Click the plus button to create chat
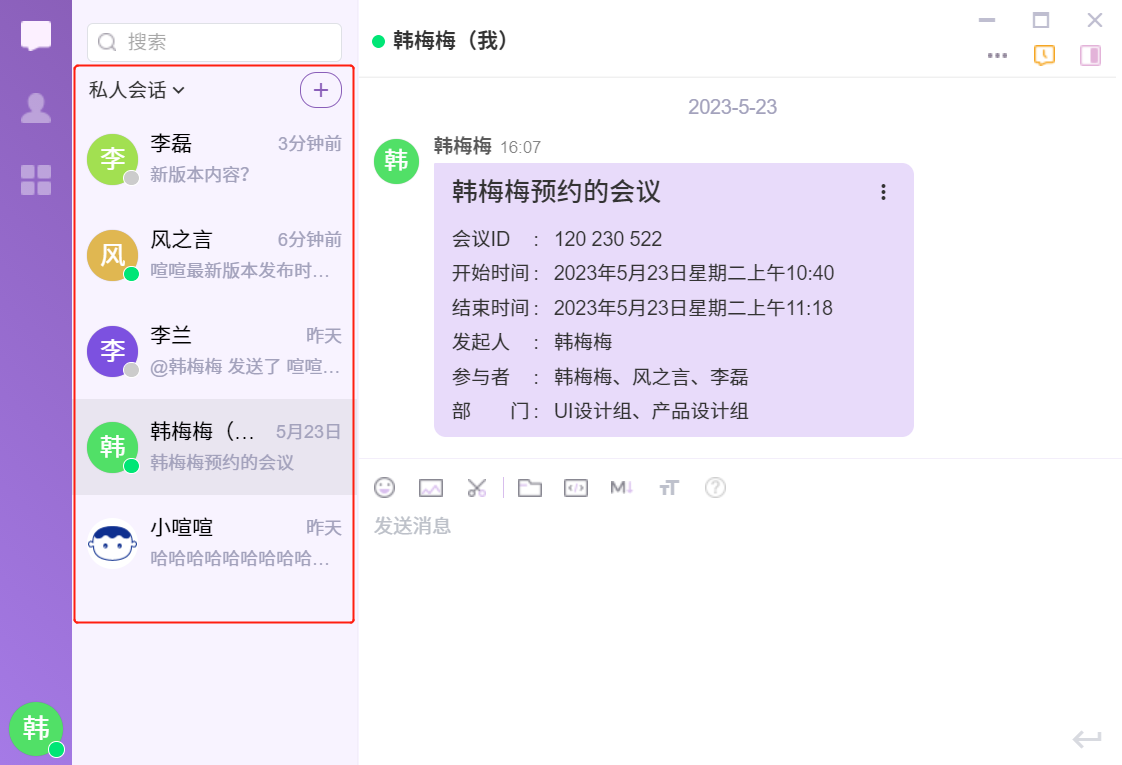The image size is (1122, 765). pyautogui.click(x=321, y=90)
